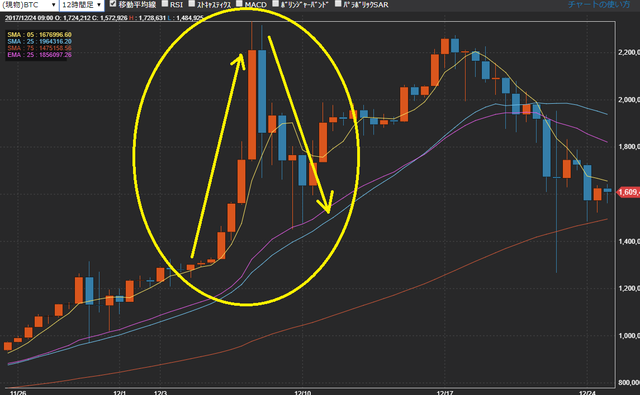This screenshot has width=640, height=395.
Task: Enable the RSI indicator checkbox
Action: tap(165, 4)
